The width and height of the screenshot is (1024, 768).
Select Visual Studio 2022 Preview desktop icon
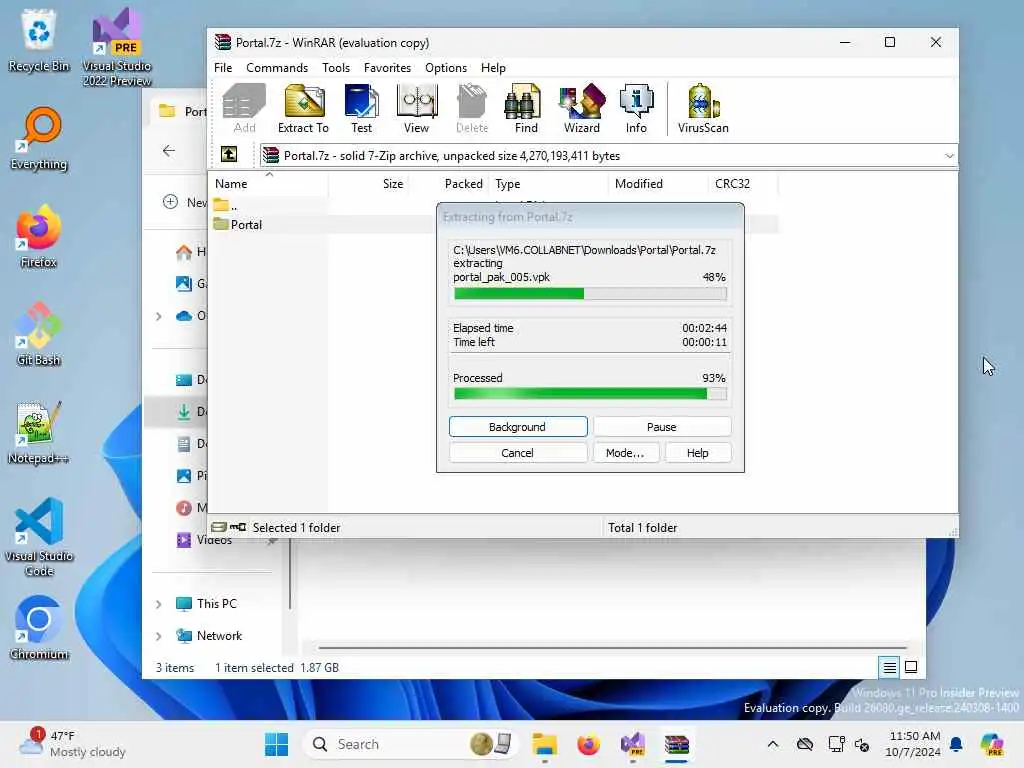[117, 47]
